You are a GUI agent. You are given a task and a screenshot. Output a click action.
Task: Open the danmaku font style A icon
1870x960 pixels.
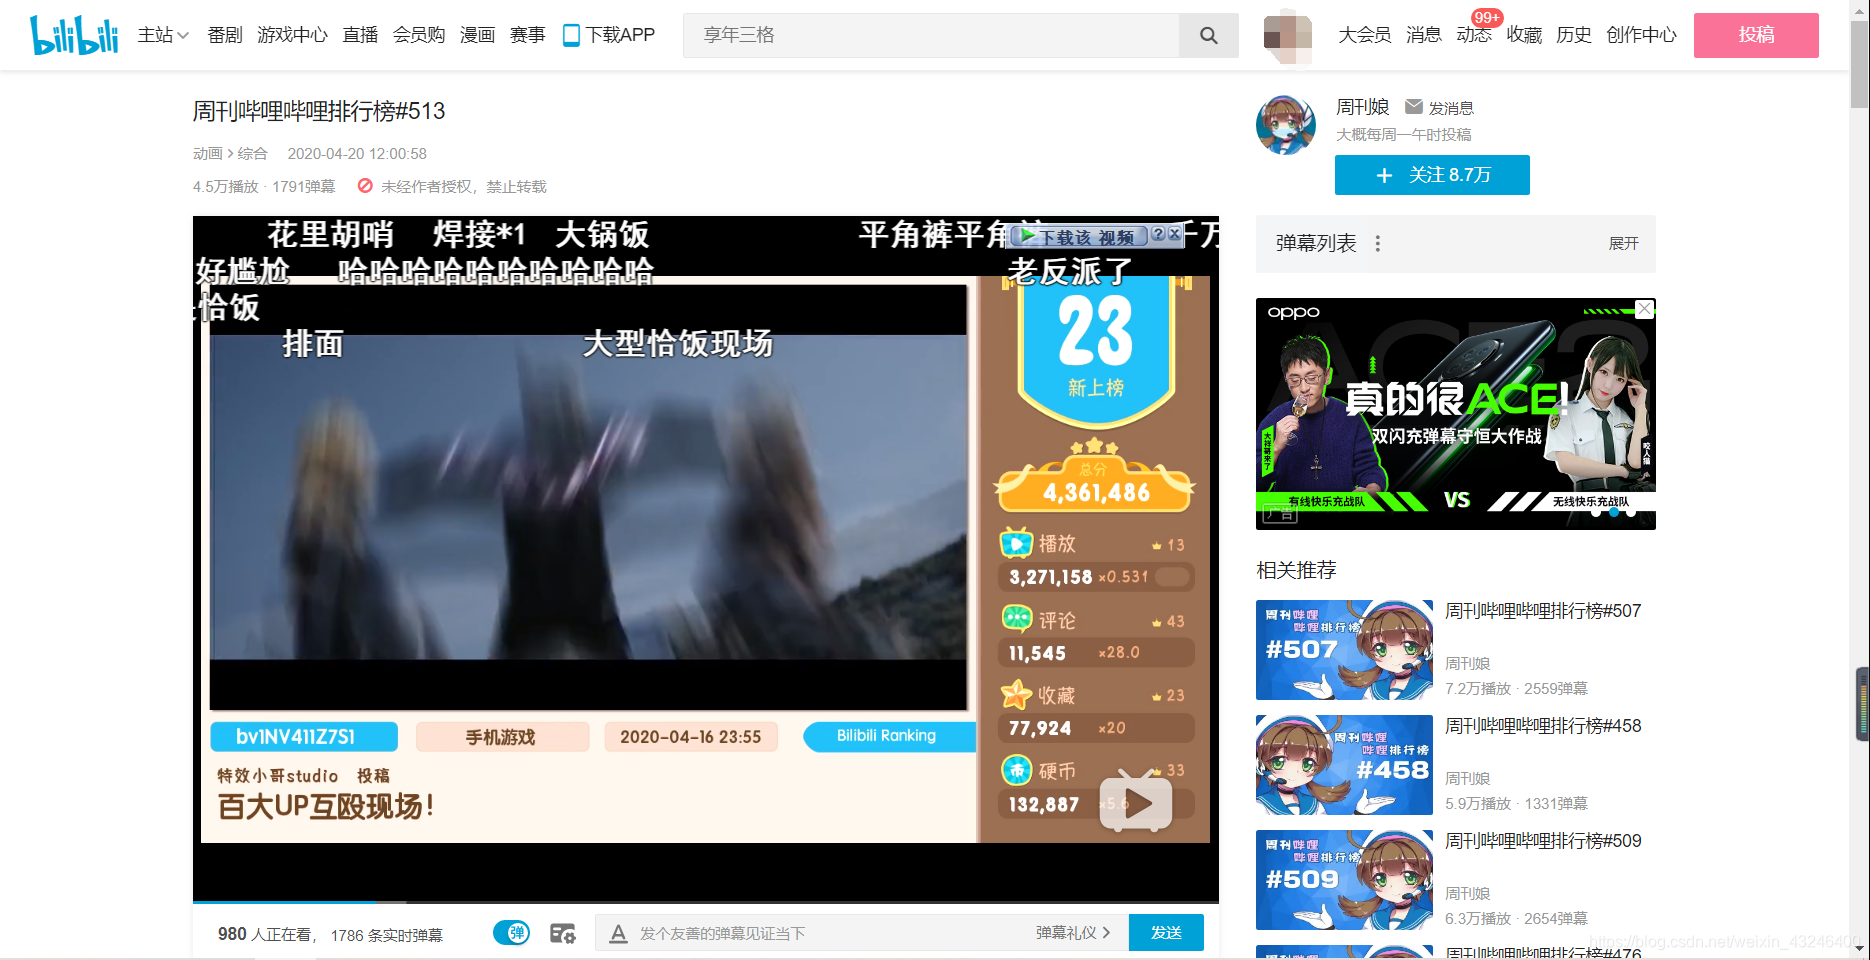point(619,933)
